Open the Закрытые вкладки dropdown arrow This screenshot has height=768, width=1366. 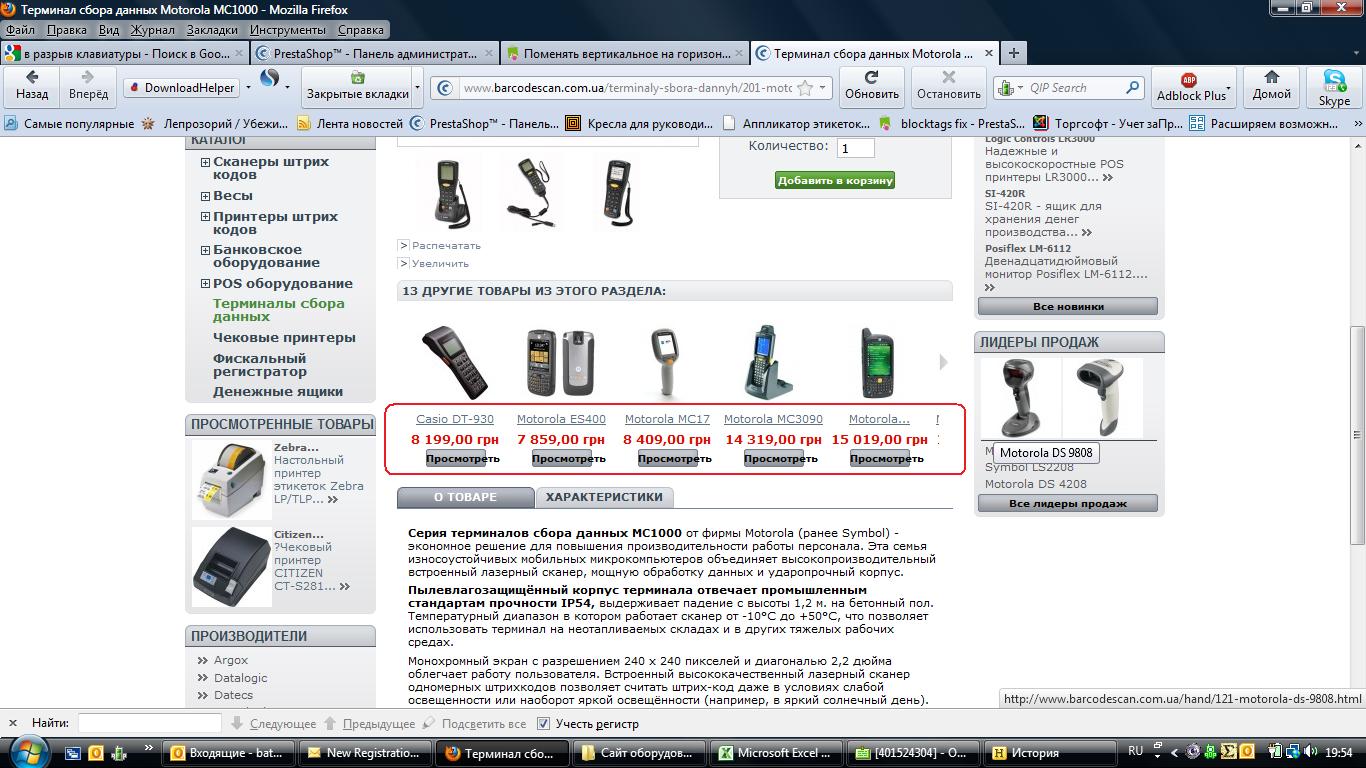[417, 88]
